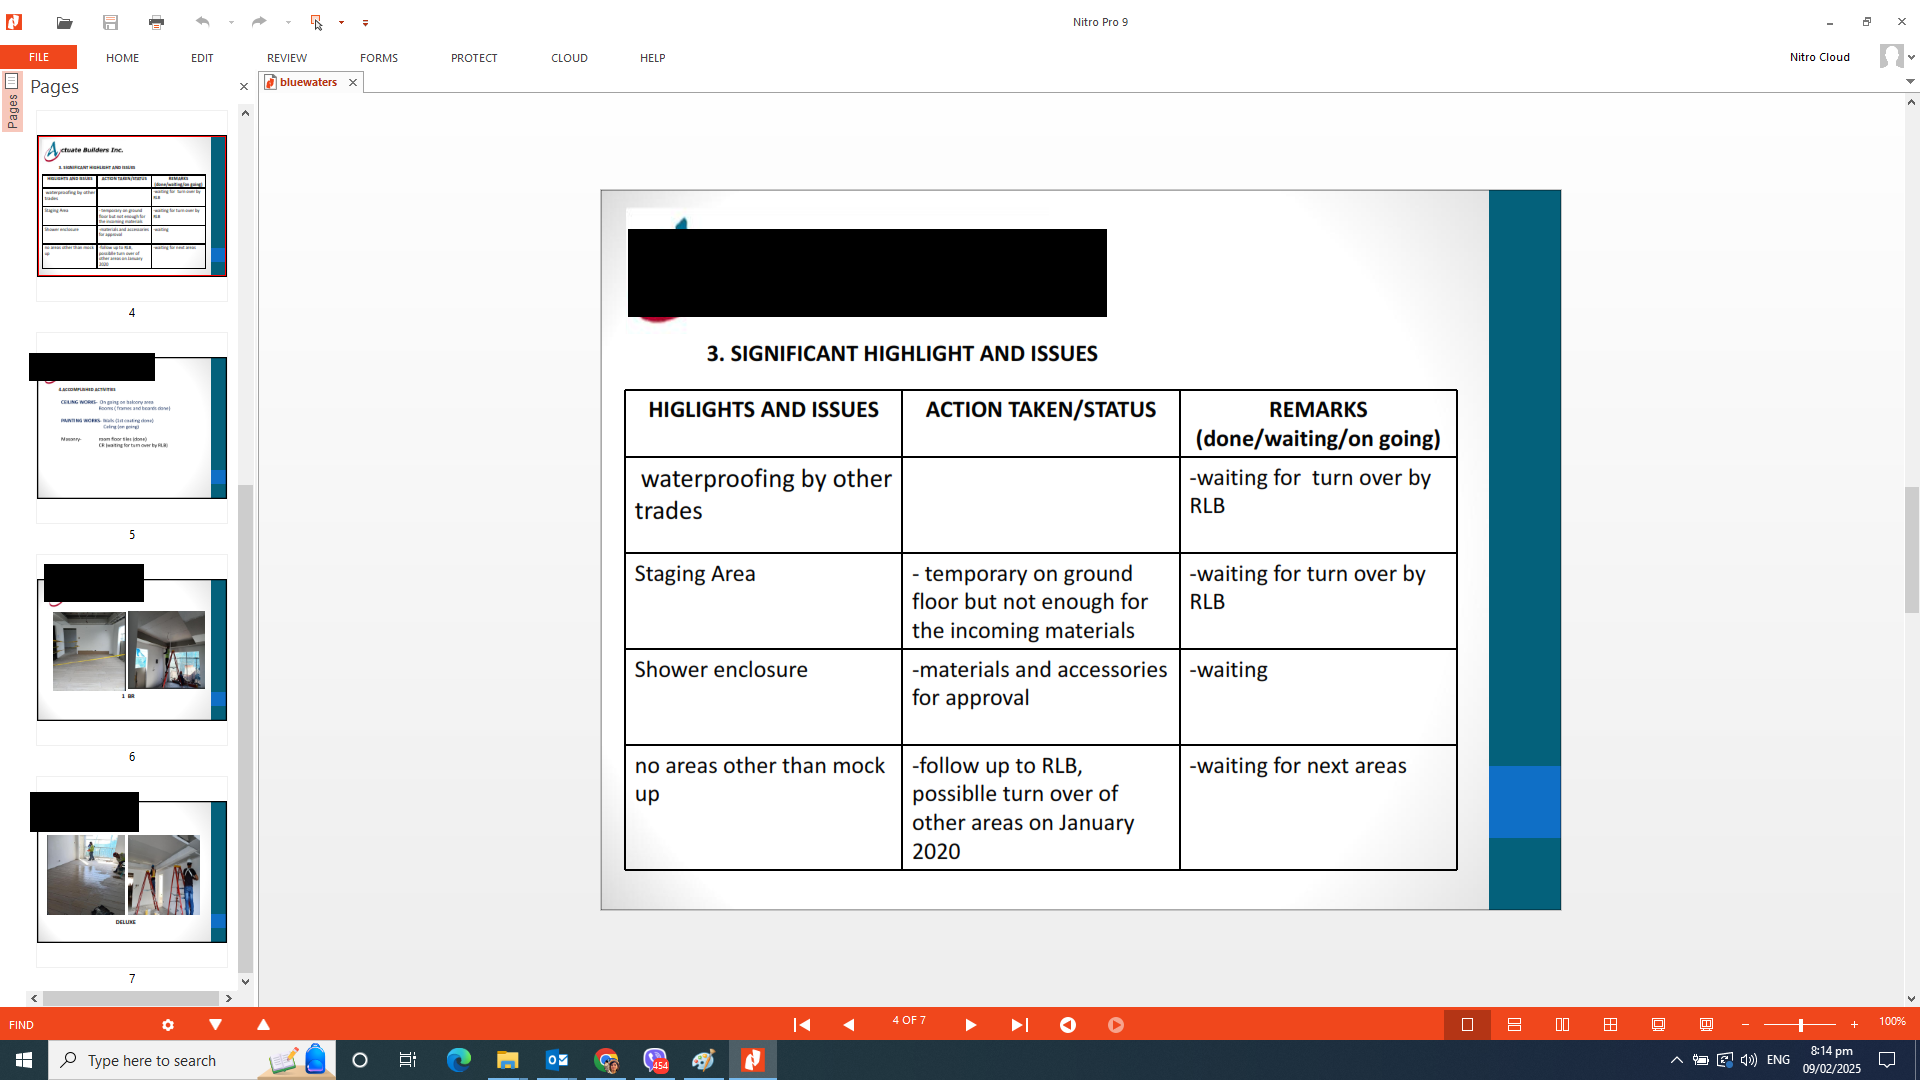This screenshot has width=1920, height=1080.
Task: Click the orange FILE button
Action: pyautogui.click(x=39, y=58)
